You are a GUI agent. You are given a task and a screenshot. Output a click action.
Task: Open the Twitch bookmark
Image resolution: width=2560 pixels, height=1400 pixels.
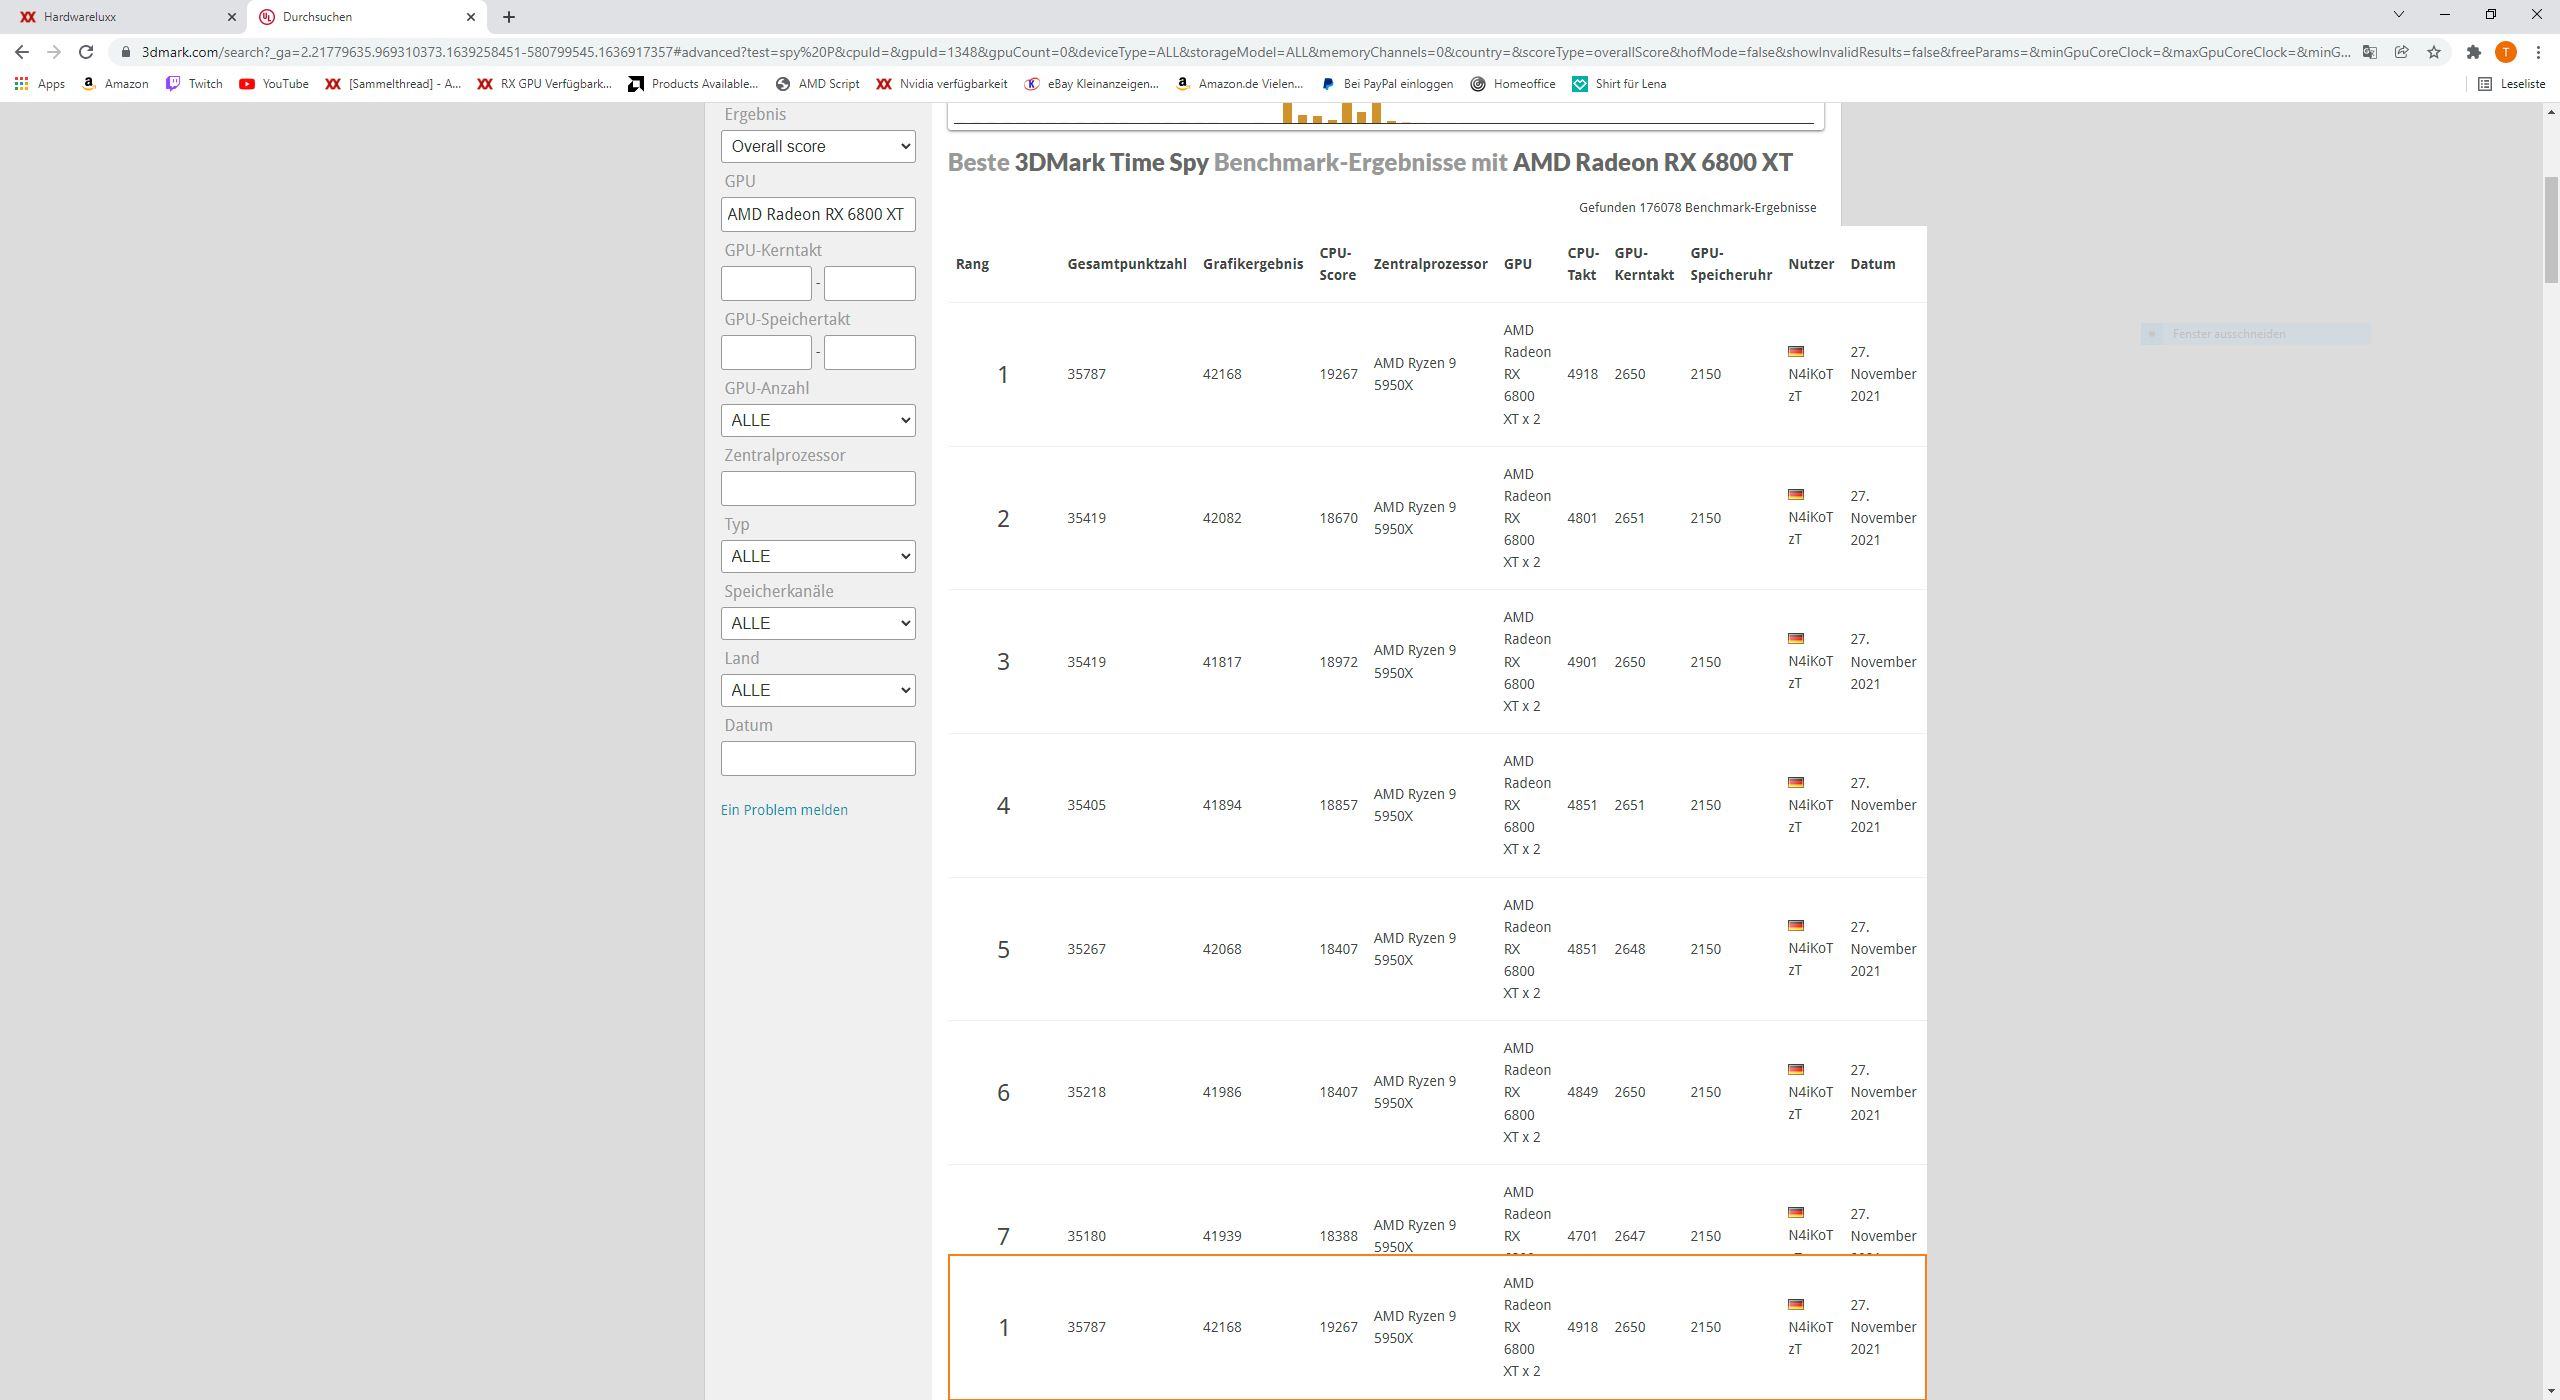[194, 84]
